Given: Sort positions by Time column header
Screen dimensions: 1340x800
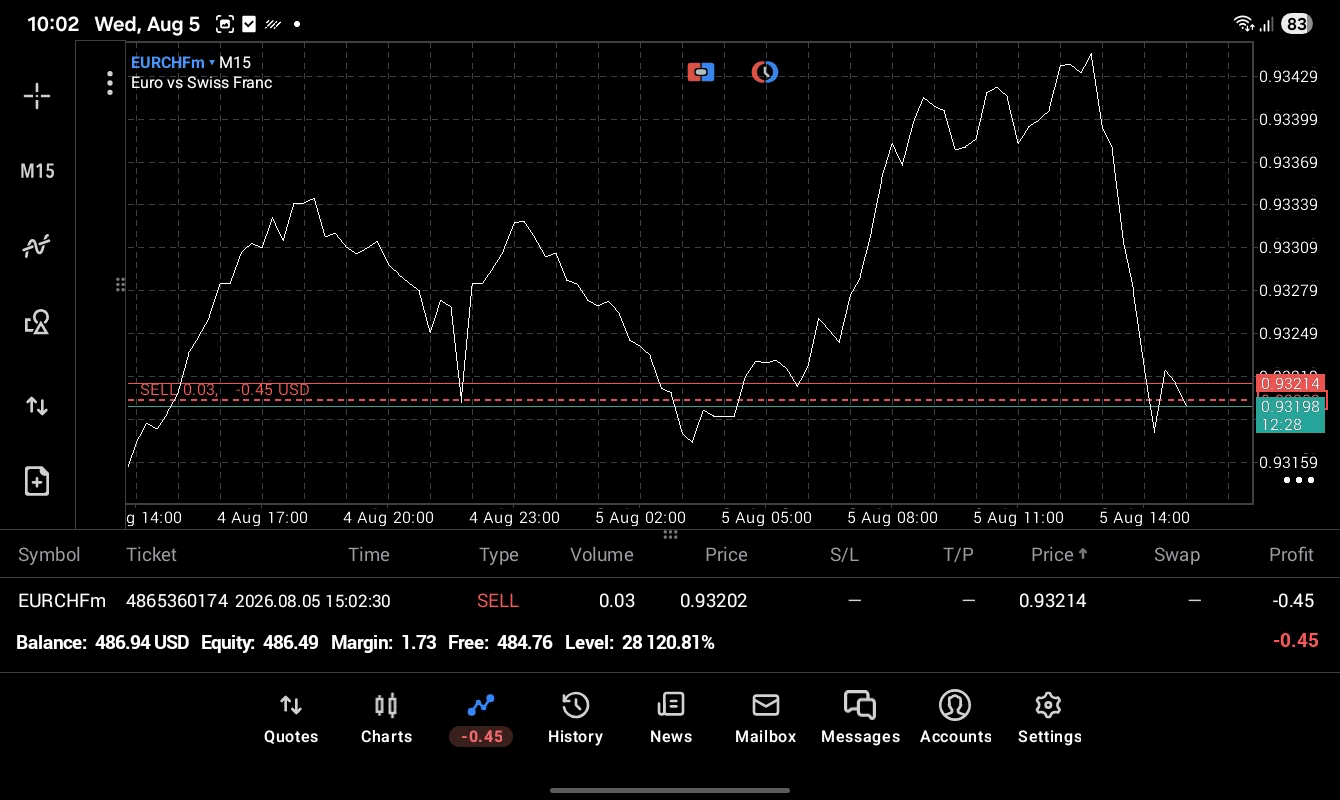Looking at the screenshot, I should point(369,555).
